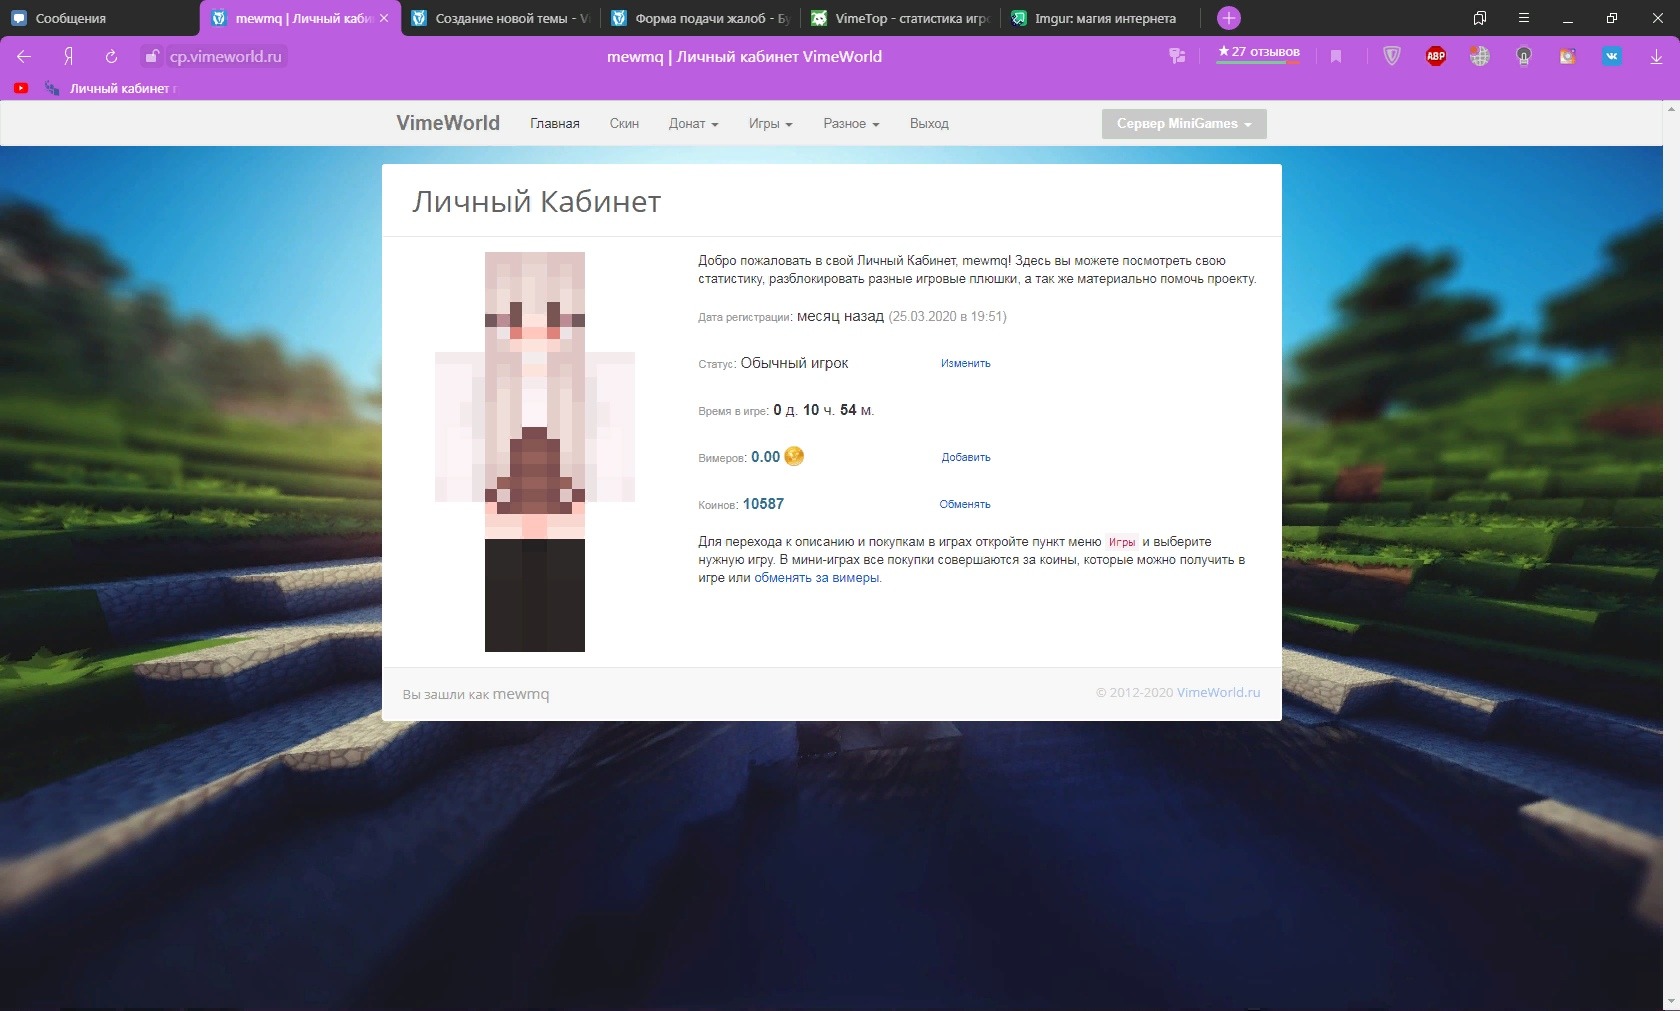Go to Главная in the navbar

coord(555,124)
